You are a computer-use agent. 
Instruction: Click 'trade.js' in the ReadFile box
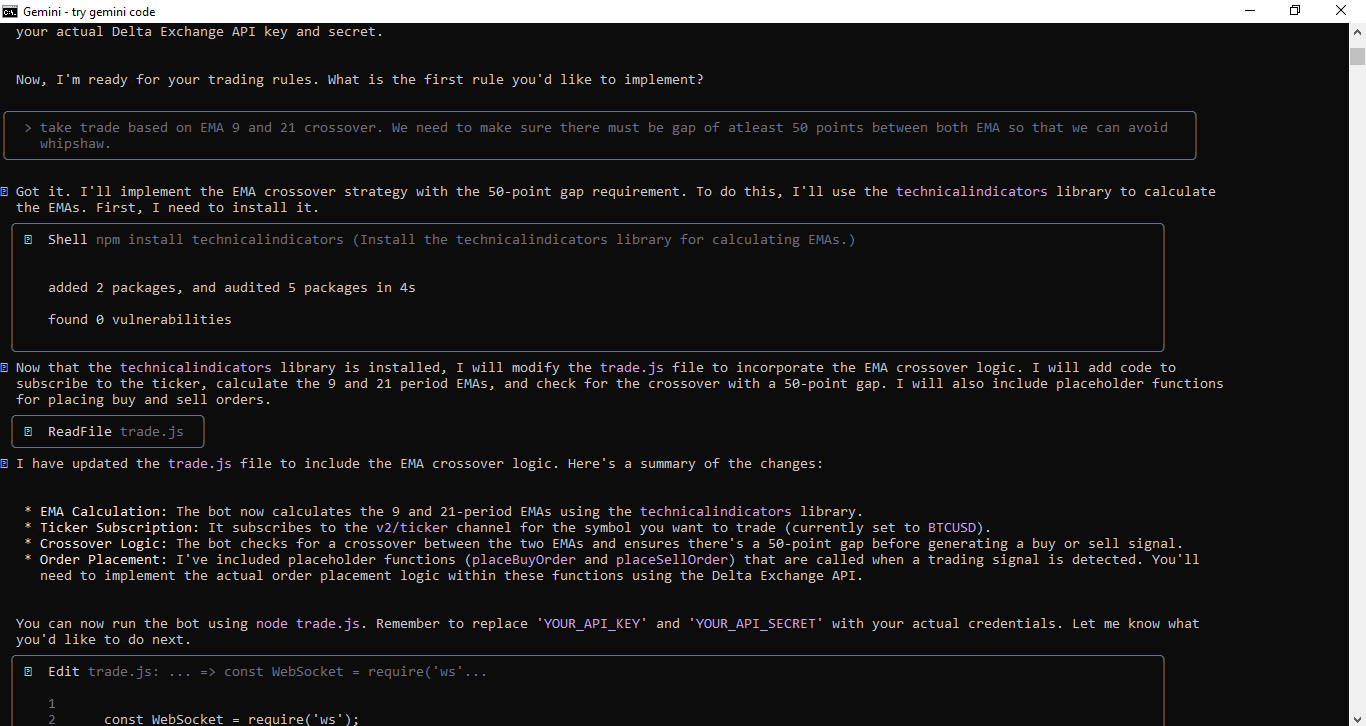[152, 431]
